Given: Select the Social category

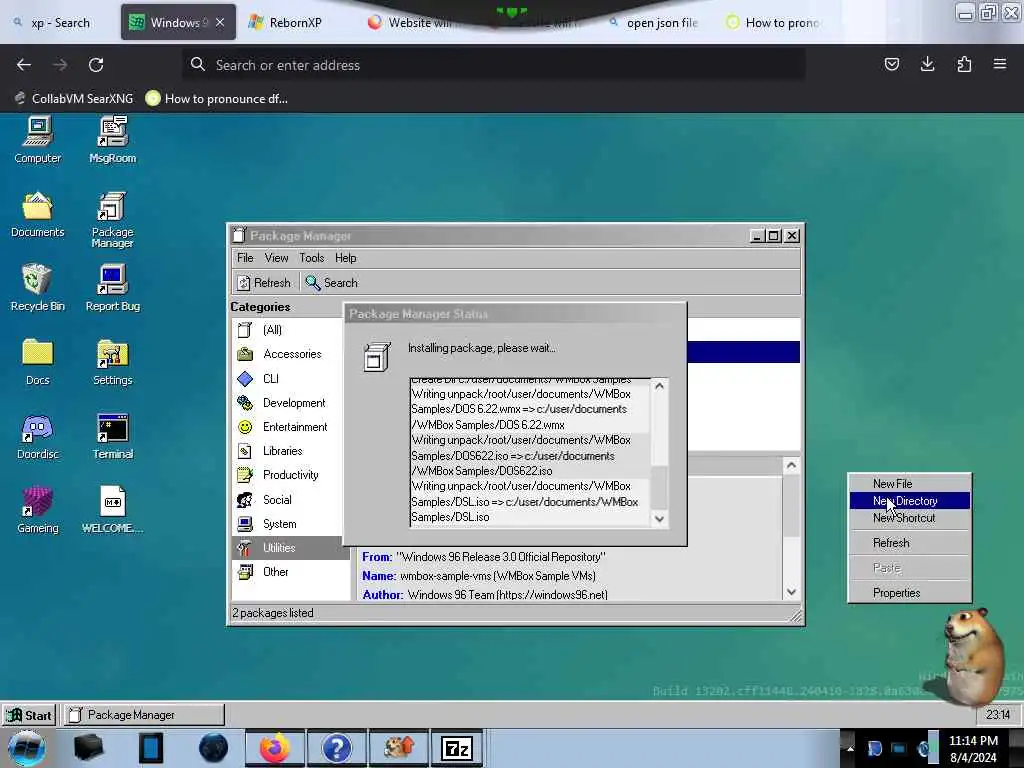Looking at the screenshot, I should point(287,500).
